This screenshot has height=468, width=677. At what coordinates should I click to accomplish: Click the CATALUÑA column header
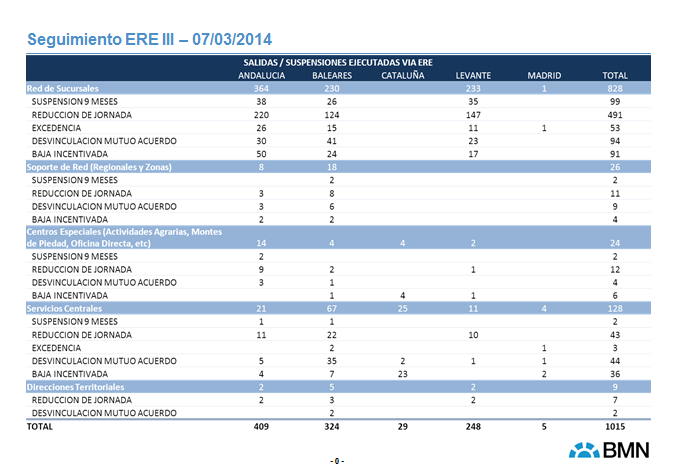tap(402, 76)
